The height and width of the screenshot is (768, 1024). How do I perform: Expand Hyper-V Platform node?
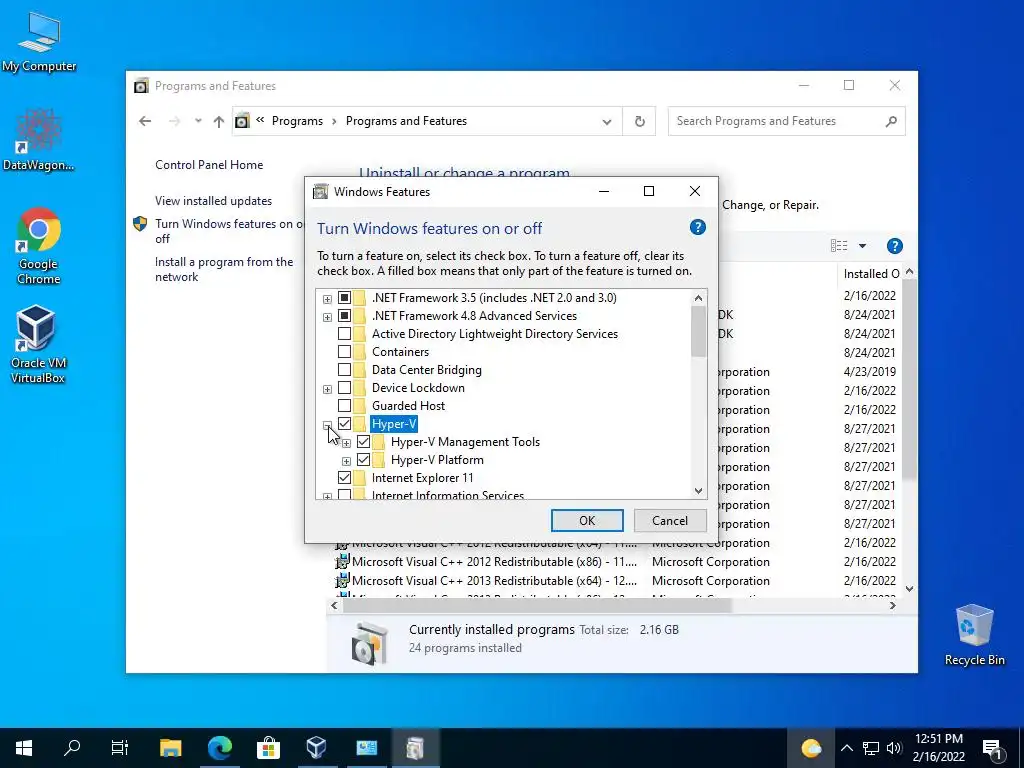(346, 461)
